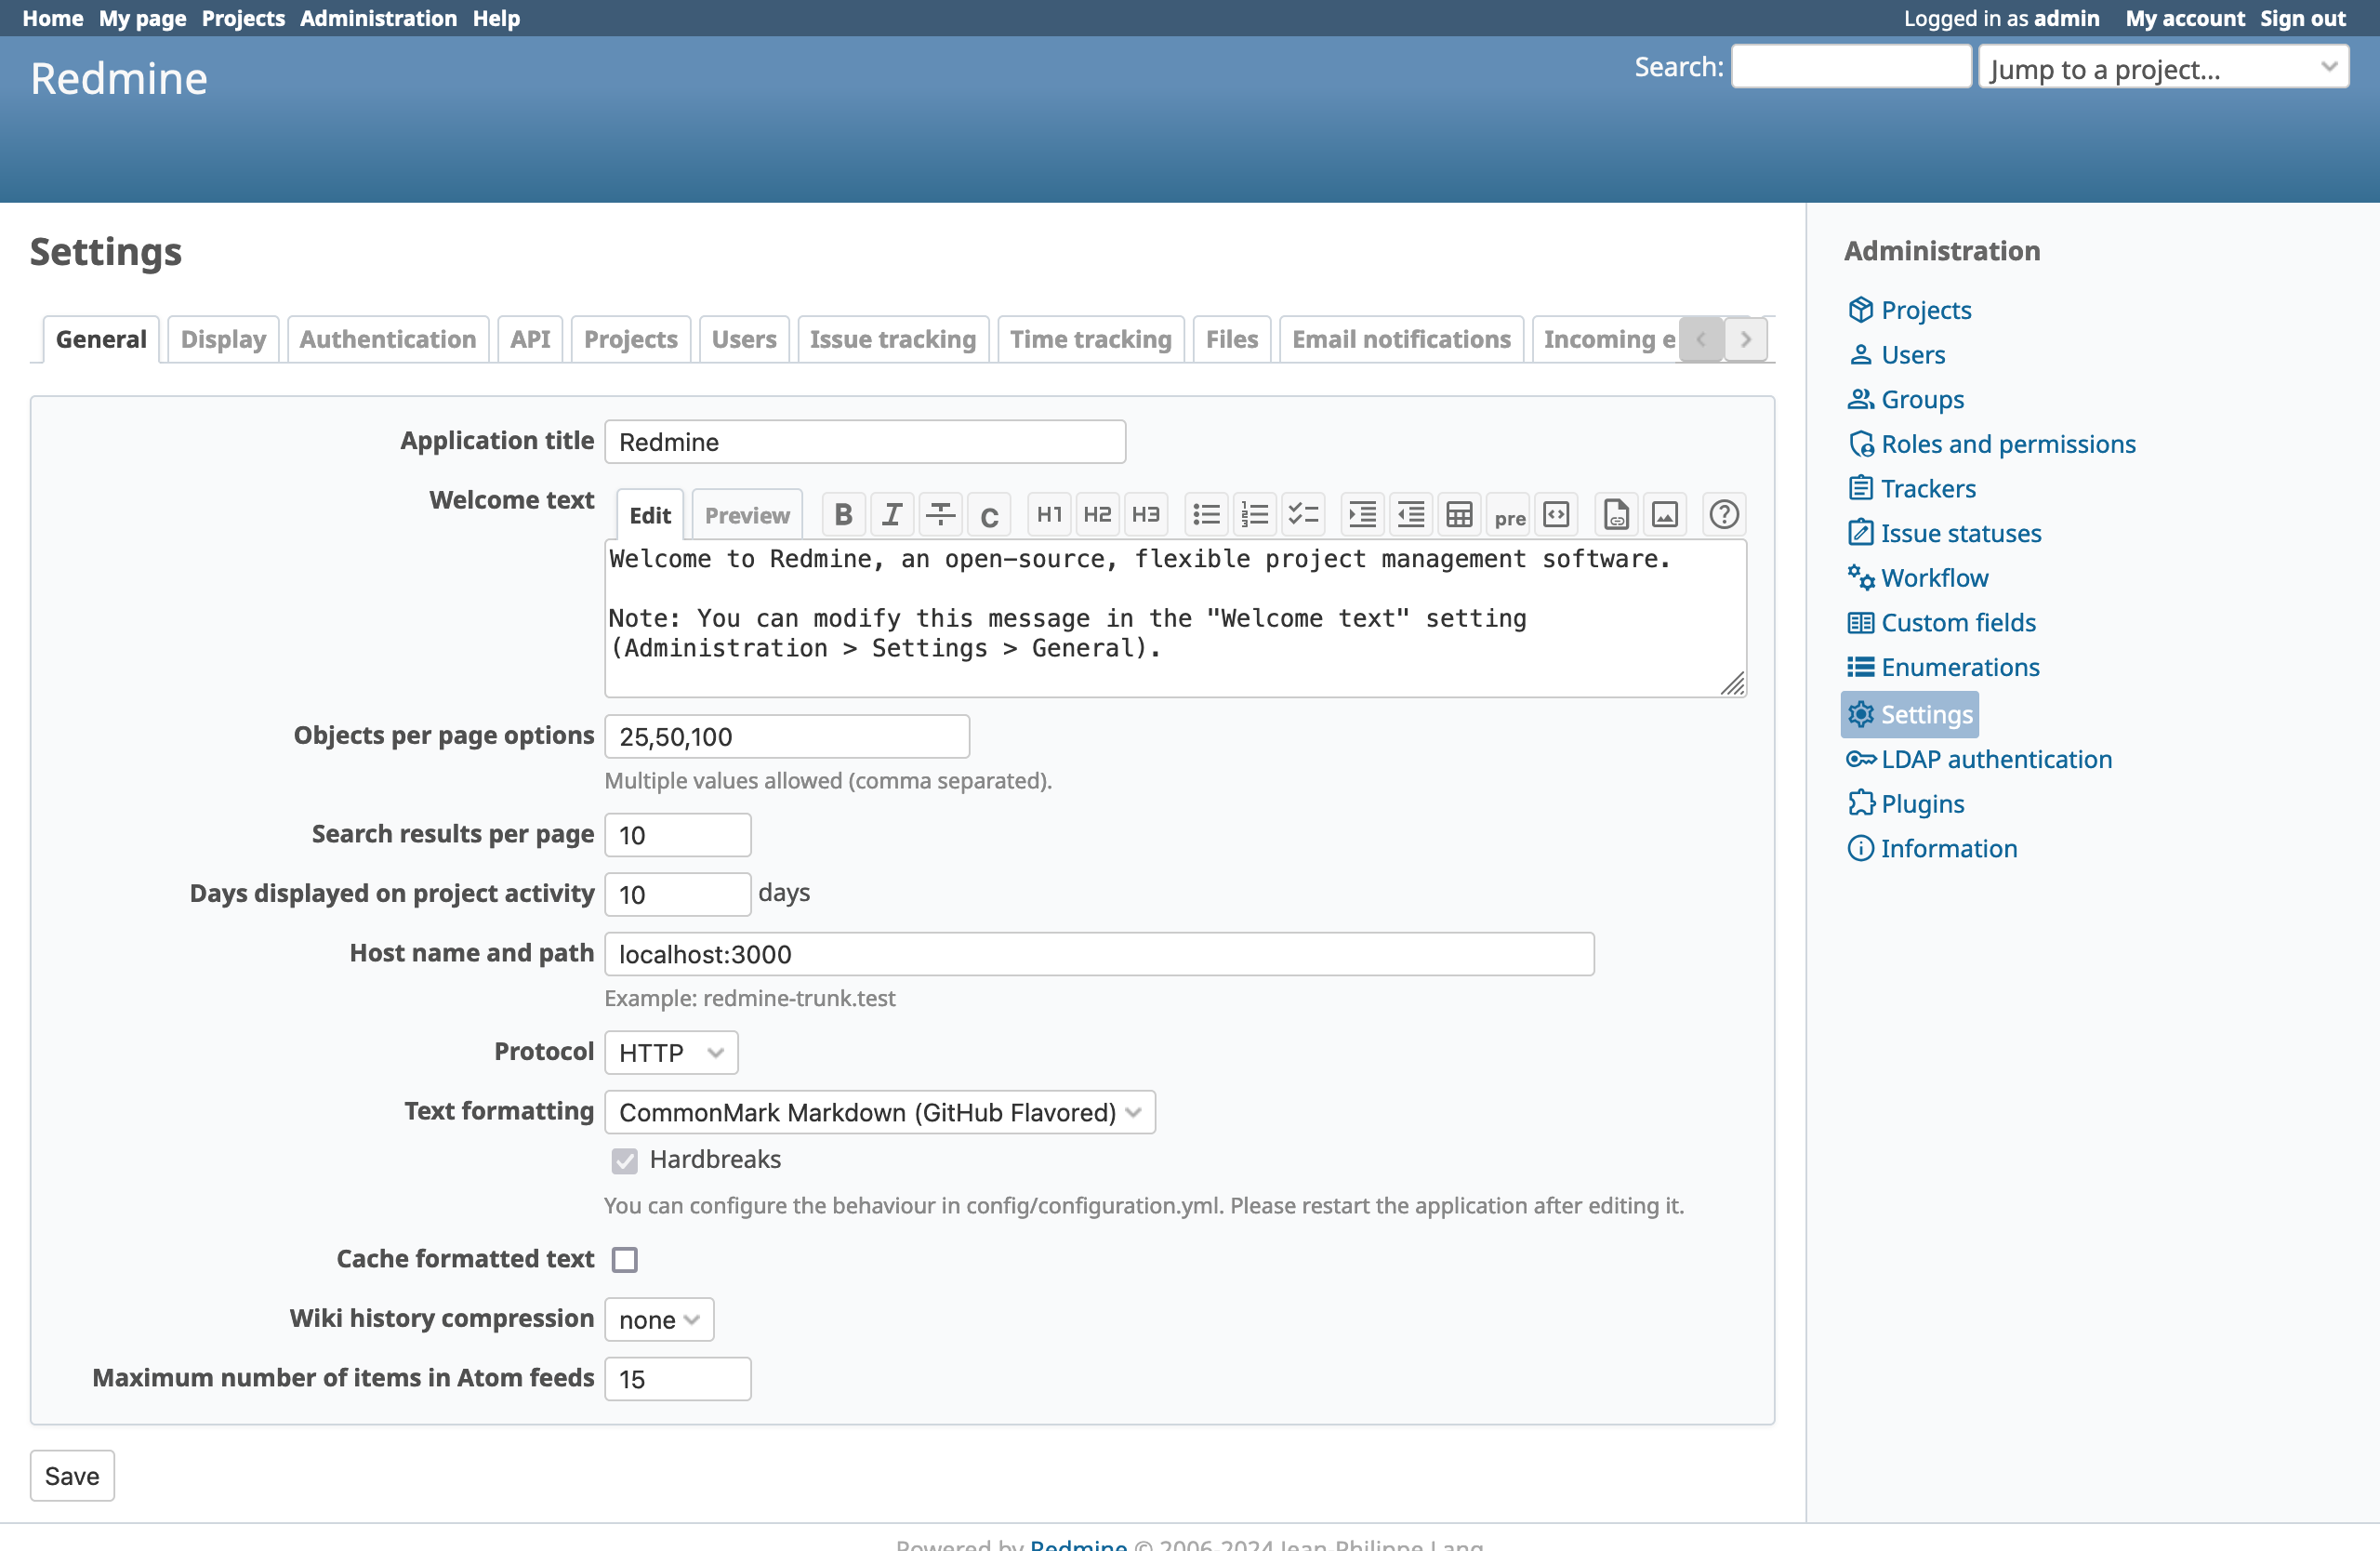This screenshot has width=2380, height=1551.
Task: Open the Jump to a project dropdown
Action: (x=2162, y=68)
